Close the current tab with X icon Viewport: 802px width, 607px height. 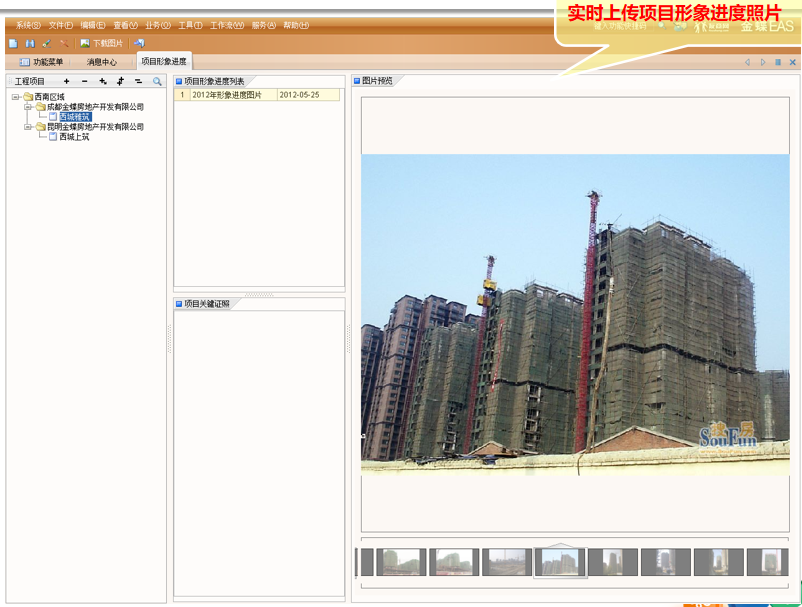[x=793, y=62]
